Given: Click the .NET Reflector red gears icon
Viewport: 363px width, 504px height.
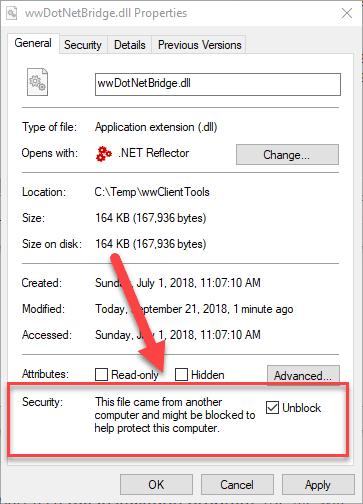Looking at the screenshot, I should click(104, 154).
